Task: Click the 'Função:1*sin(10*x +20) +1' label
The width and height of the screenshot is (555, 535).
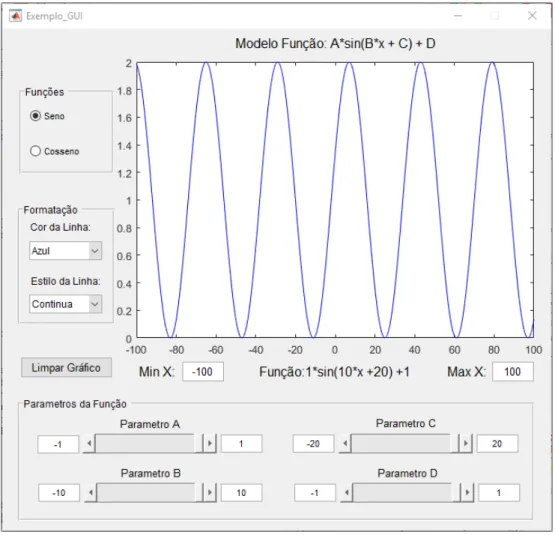Action: point(334,372)
